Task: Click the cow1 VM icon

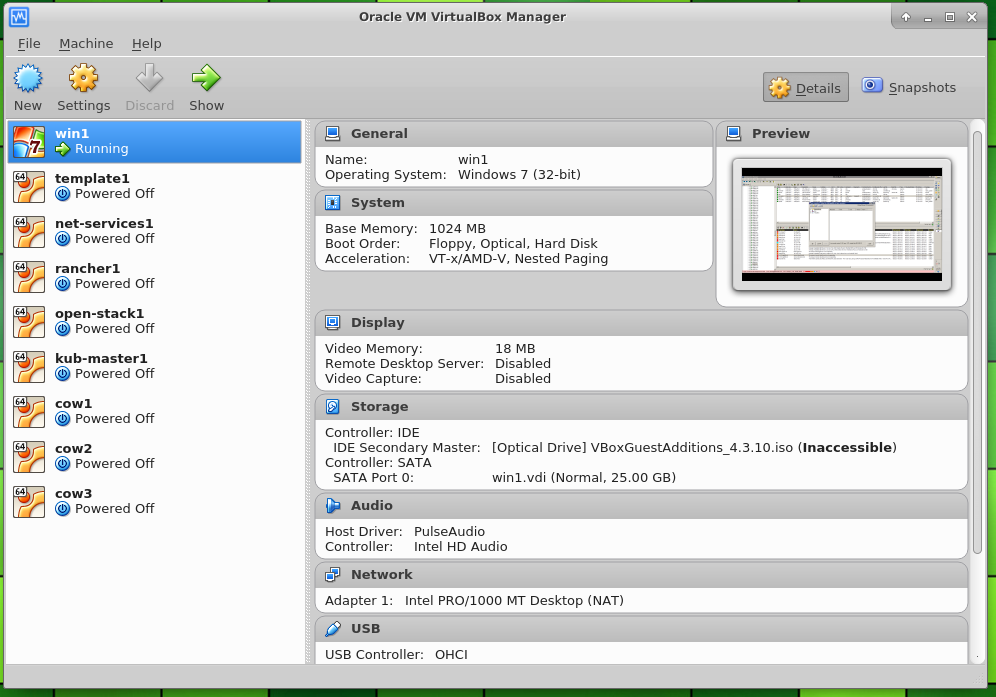Action: pos(29,412)
